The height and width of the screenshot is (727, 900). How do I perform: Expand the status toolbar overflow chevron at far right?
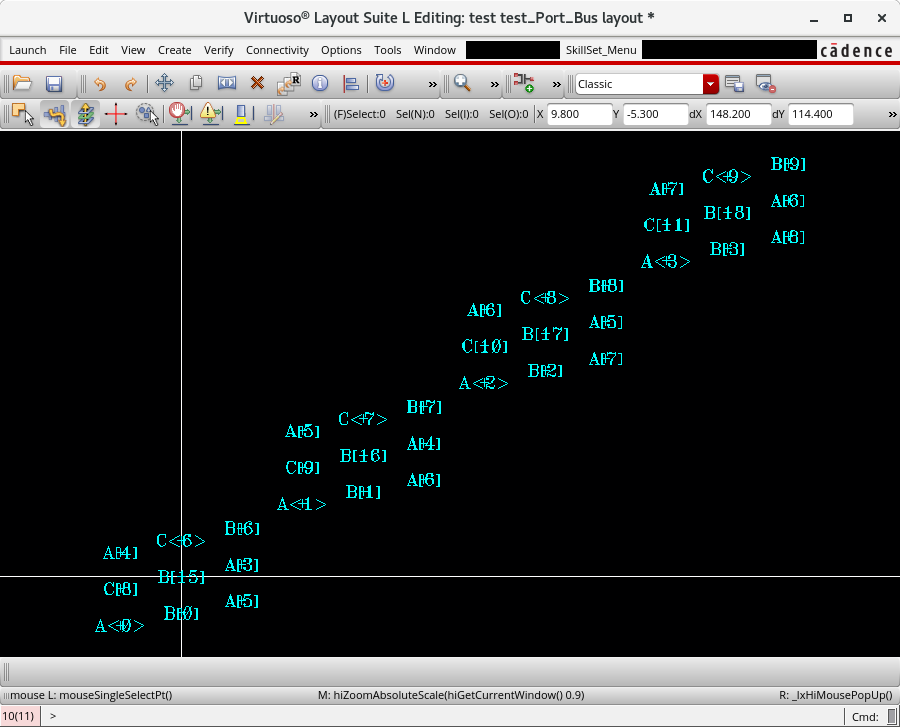pyautogui.click(x=893, y=114)
